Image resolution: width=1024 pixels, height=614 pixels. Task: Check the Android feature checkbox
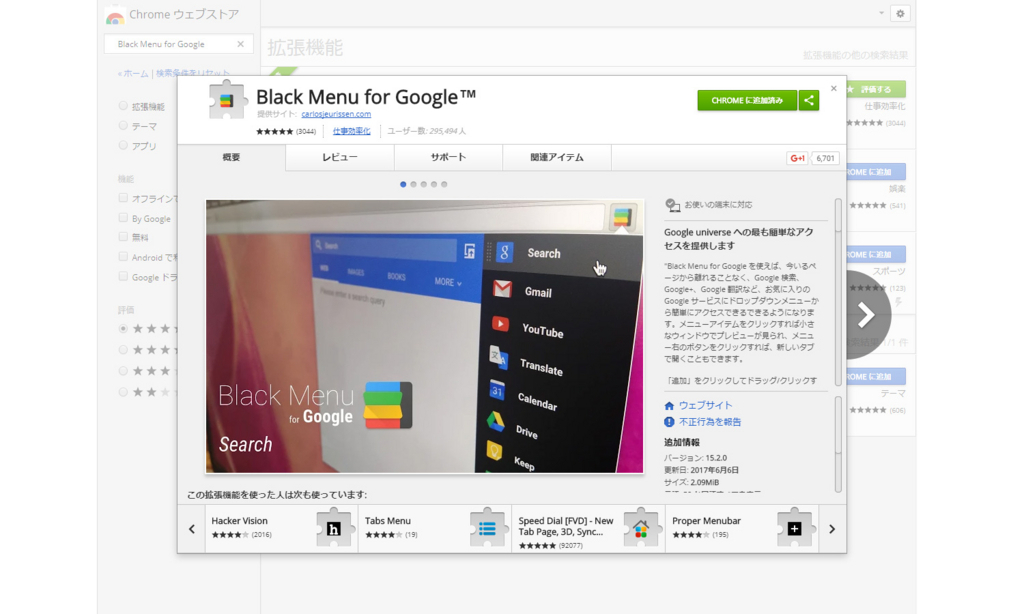pyautogui.click(x=123, y=257)
